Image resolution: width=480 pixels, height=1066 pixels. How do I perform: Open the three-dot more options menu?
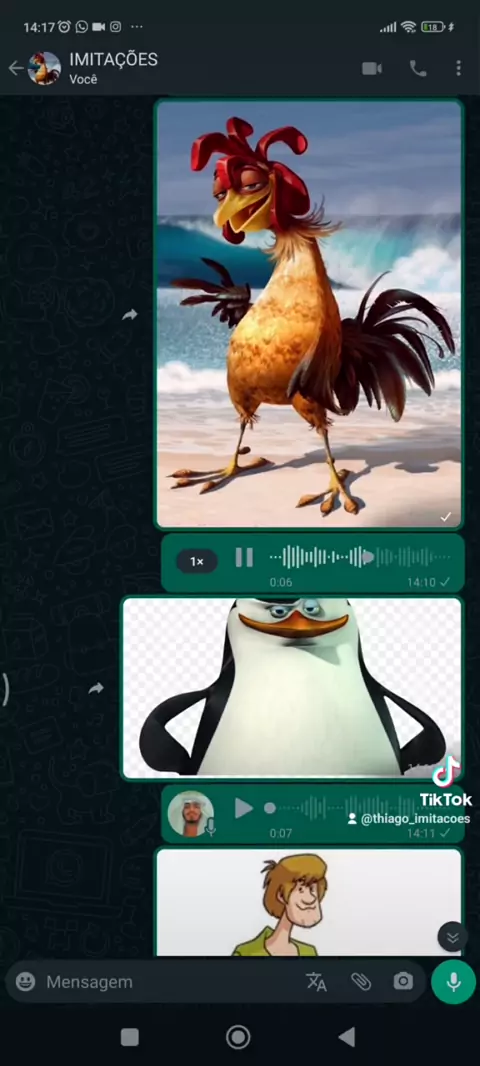point(458,69)
